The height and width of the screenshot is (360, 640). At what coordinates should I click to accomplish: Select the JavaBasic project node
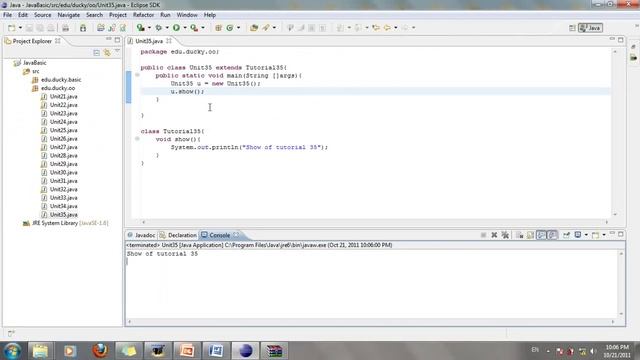pos(30,63)
